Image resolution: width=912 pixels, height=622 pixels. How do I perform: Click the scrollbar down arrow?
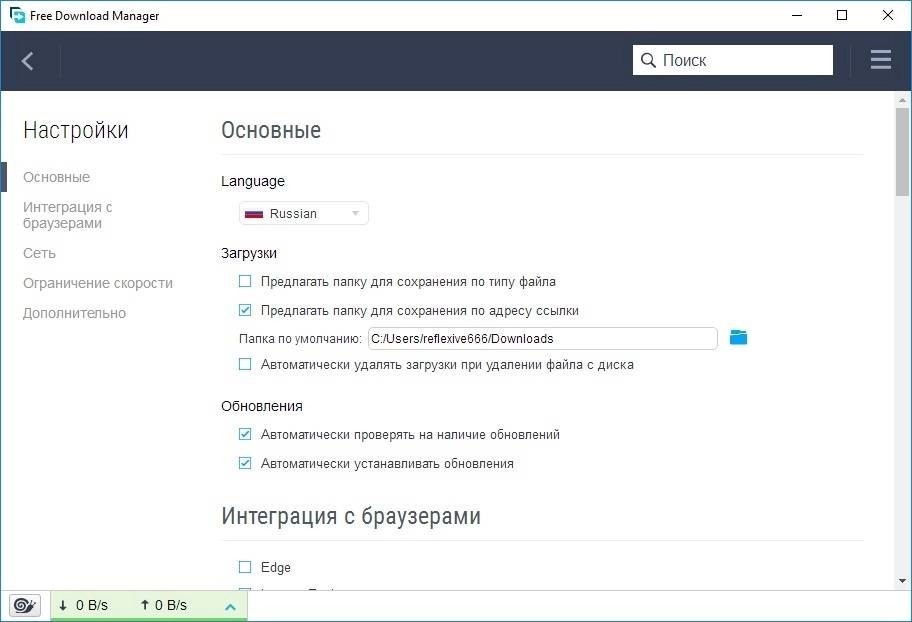pos(902,580)
